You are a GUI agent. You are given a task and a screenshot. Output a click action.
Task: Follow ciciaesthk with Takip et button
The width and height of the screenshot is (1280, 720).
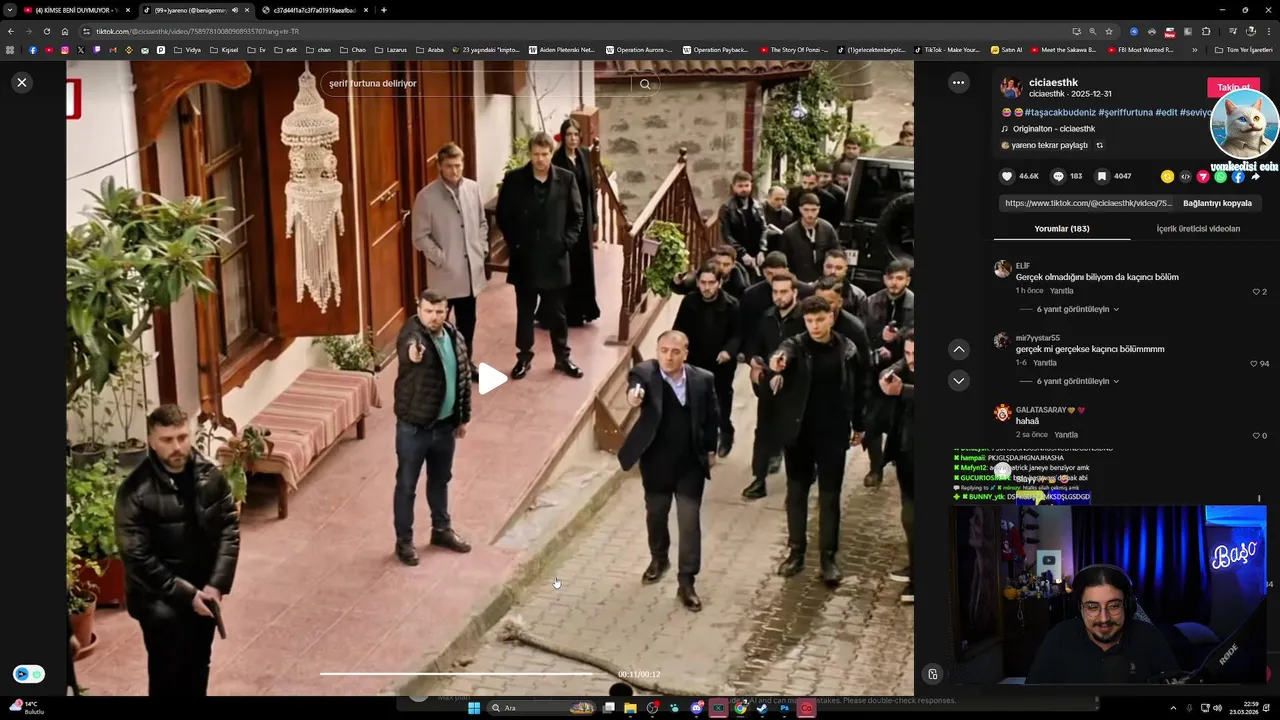tap(1232, 87)
